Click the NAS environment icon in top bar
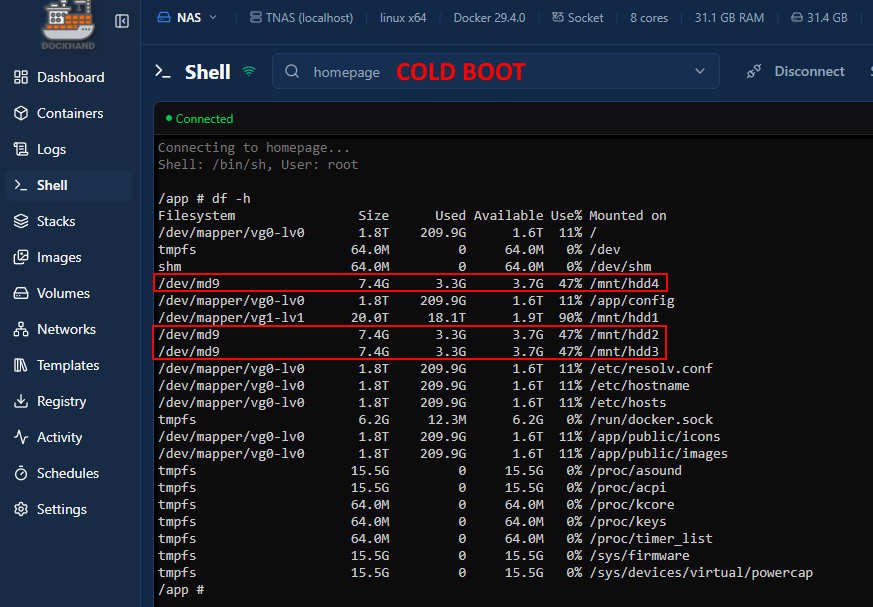This screenshot has width=873, height=607. (164, 17)
